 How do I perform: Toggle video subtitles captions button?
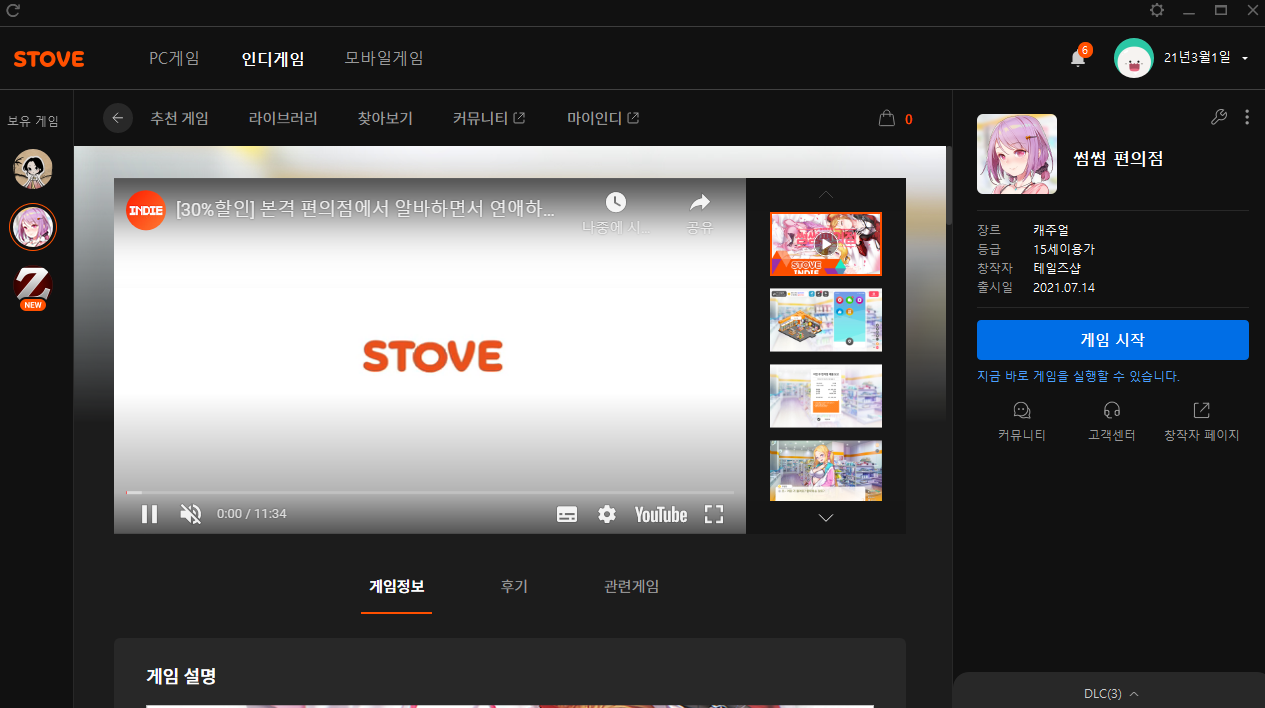(x=567, y=514)
